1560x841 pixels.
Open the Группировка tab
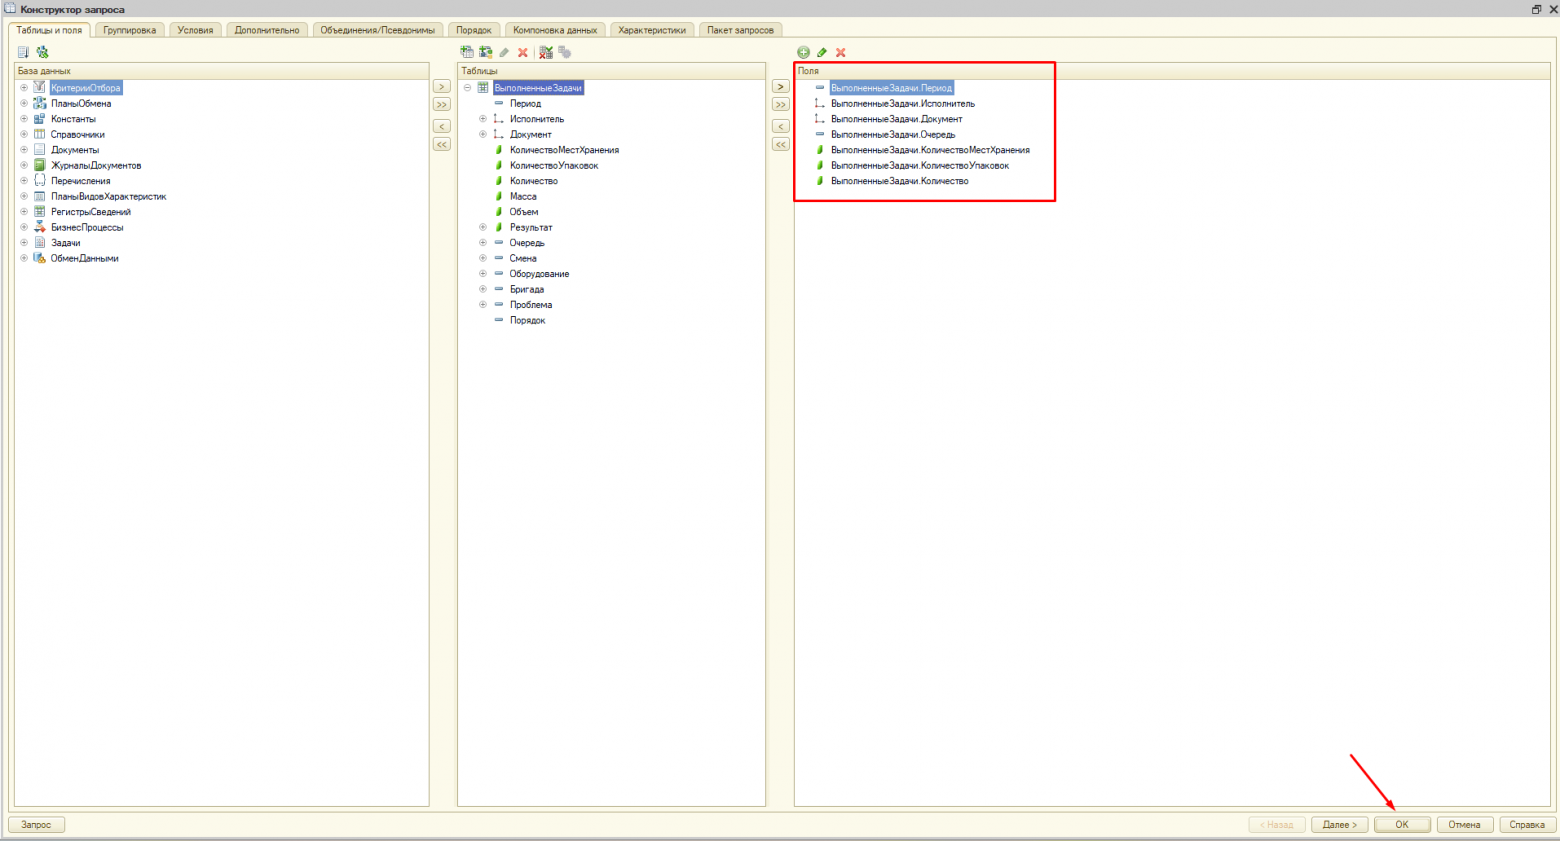coord(130,30)
